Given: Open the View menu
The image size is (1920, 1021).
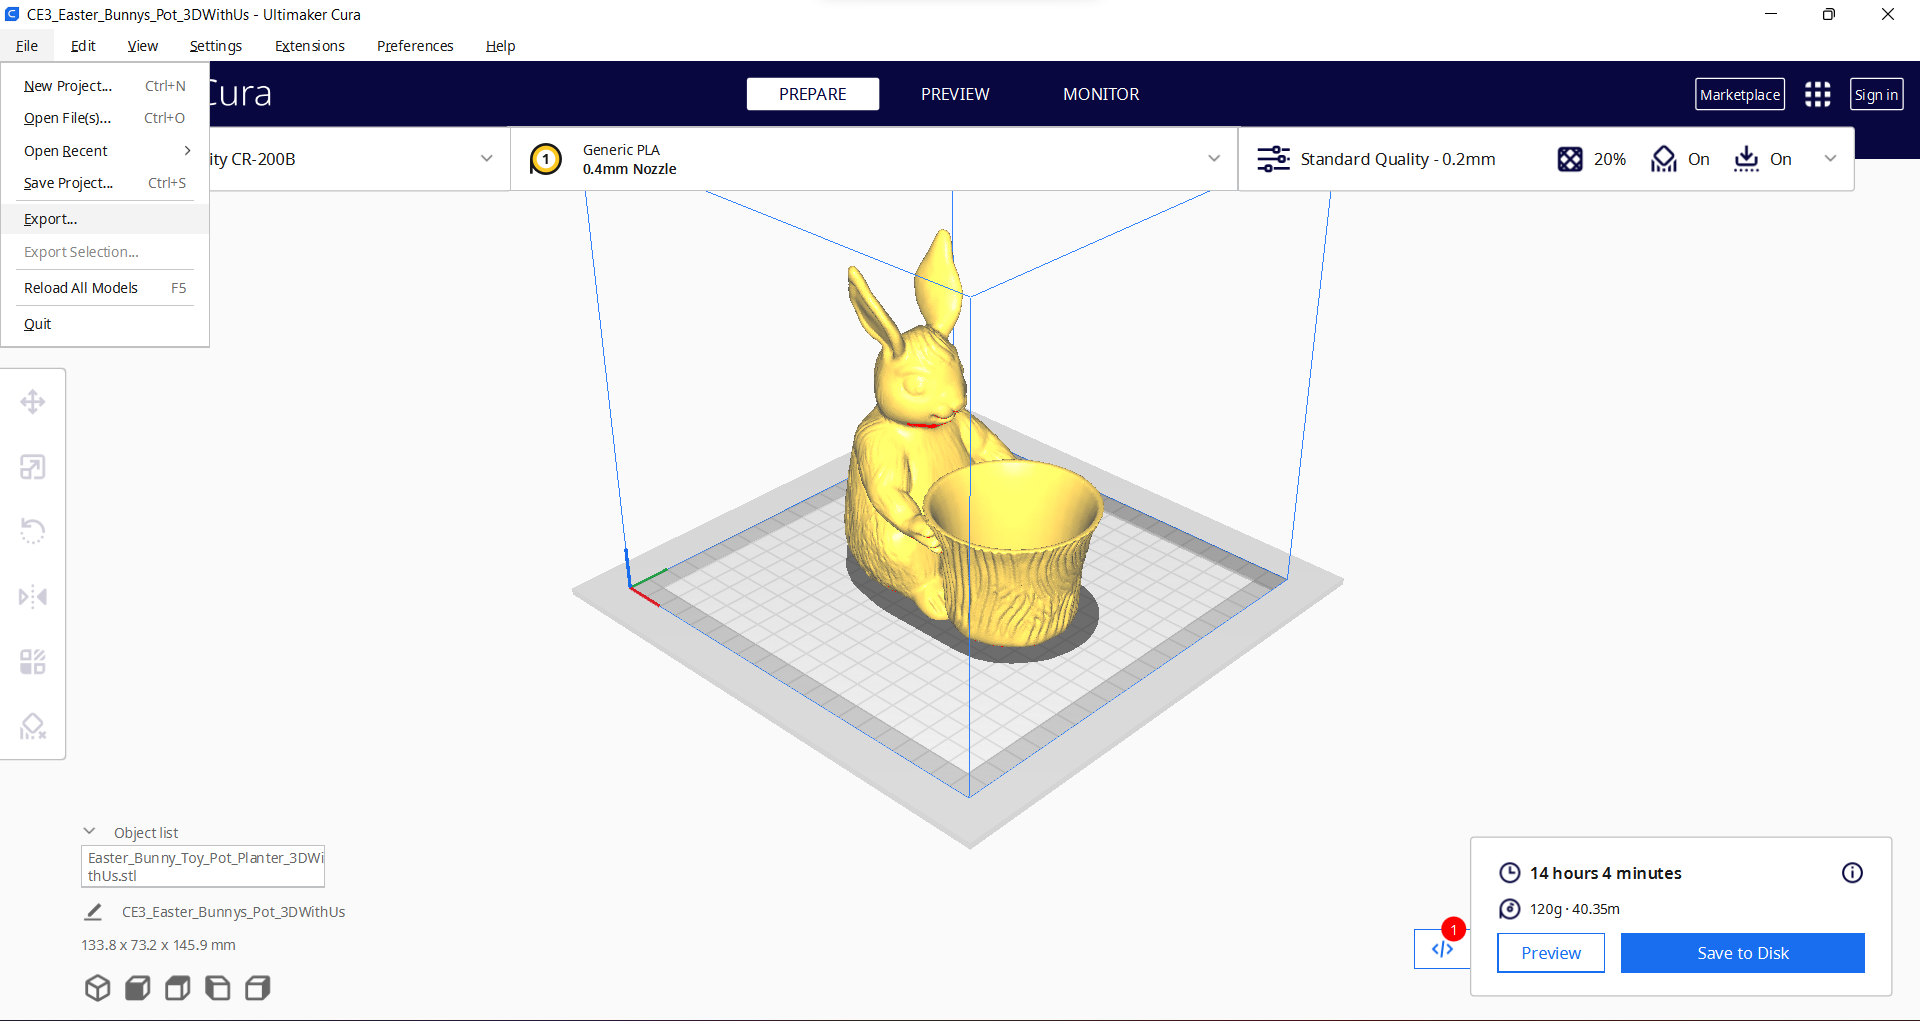Looking at the screenshot, I should click(142, 46).
